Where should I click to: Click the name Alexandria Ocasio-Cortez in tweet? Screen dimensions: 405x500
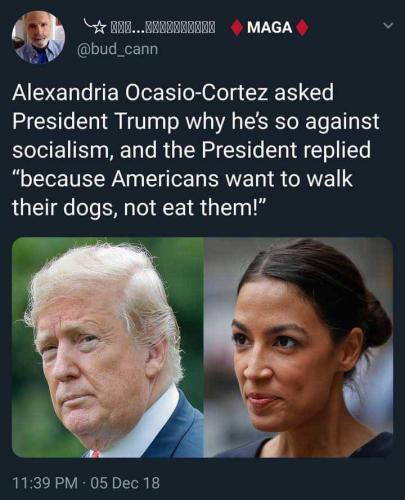(x=140, y=92)
